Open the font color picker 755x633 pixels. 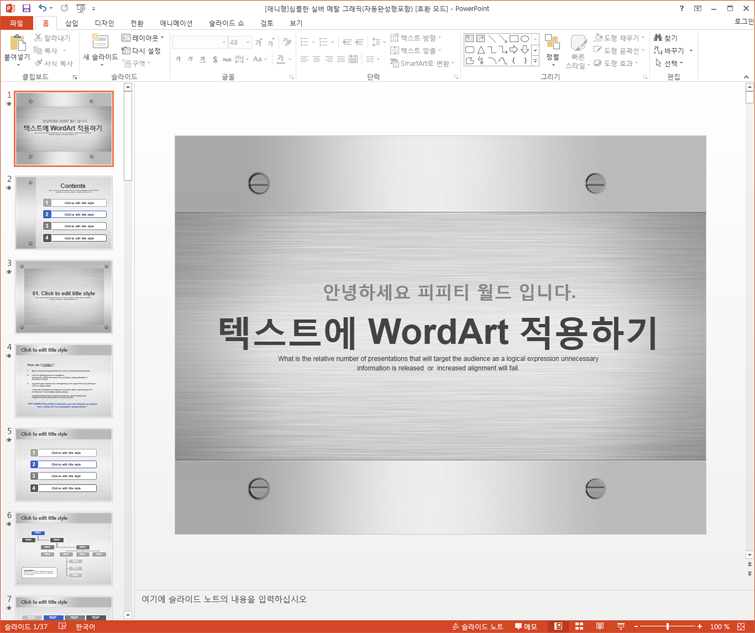pyautogui.click(x=284, y=59)
